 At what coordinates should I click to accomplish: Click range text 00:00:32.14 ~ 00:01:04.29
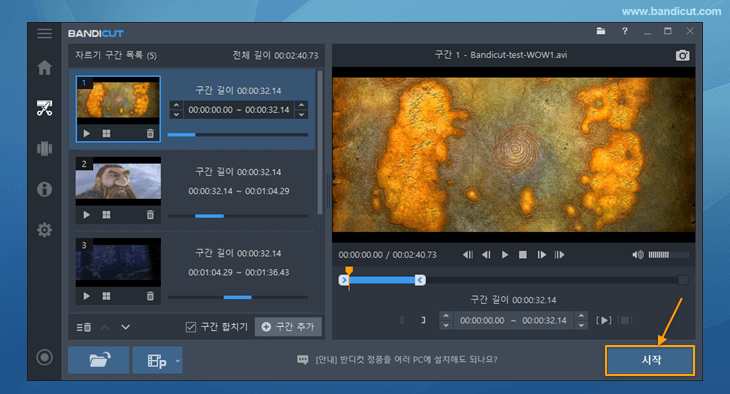(239, 191)
